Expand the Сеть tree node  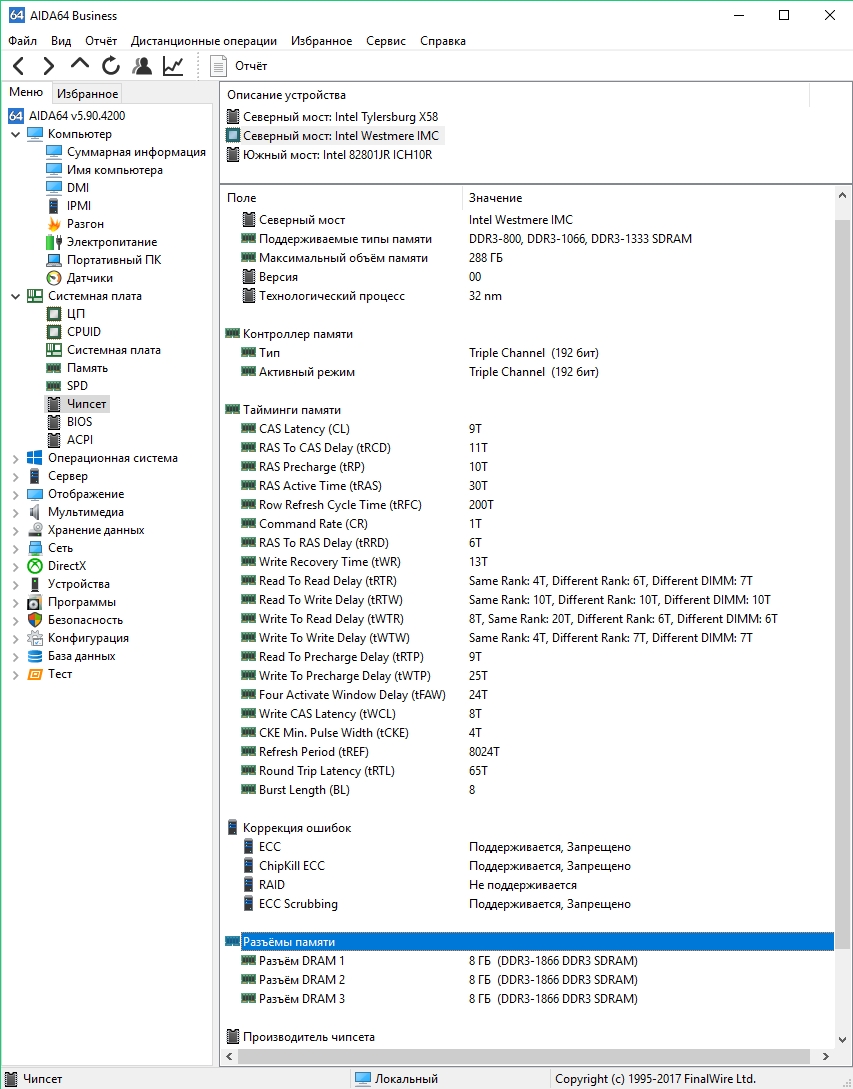(x=15, y=548)
